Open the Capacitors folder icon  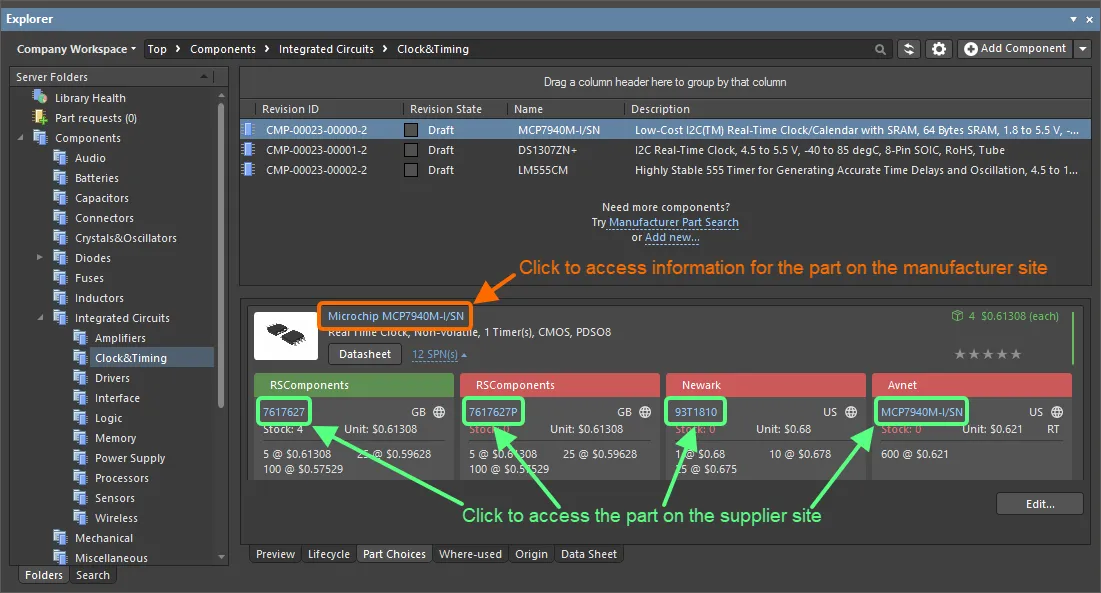(x=60, y=197)
